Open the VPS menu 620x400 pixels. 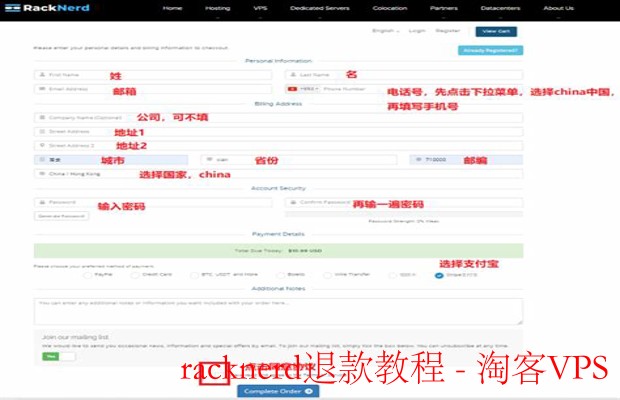point(260,8)
